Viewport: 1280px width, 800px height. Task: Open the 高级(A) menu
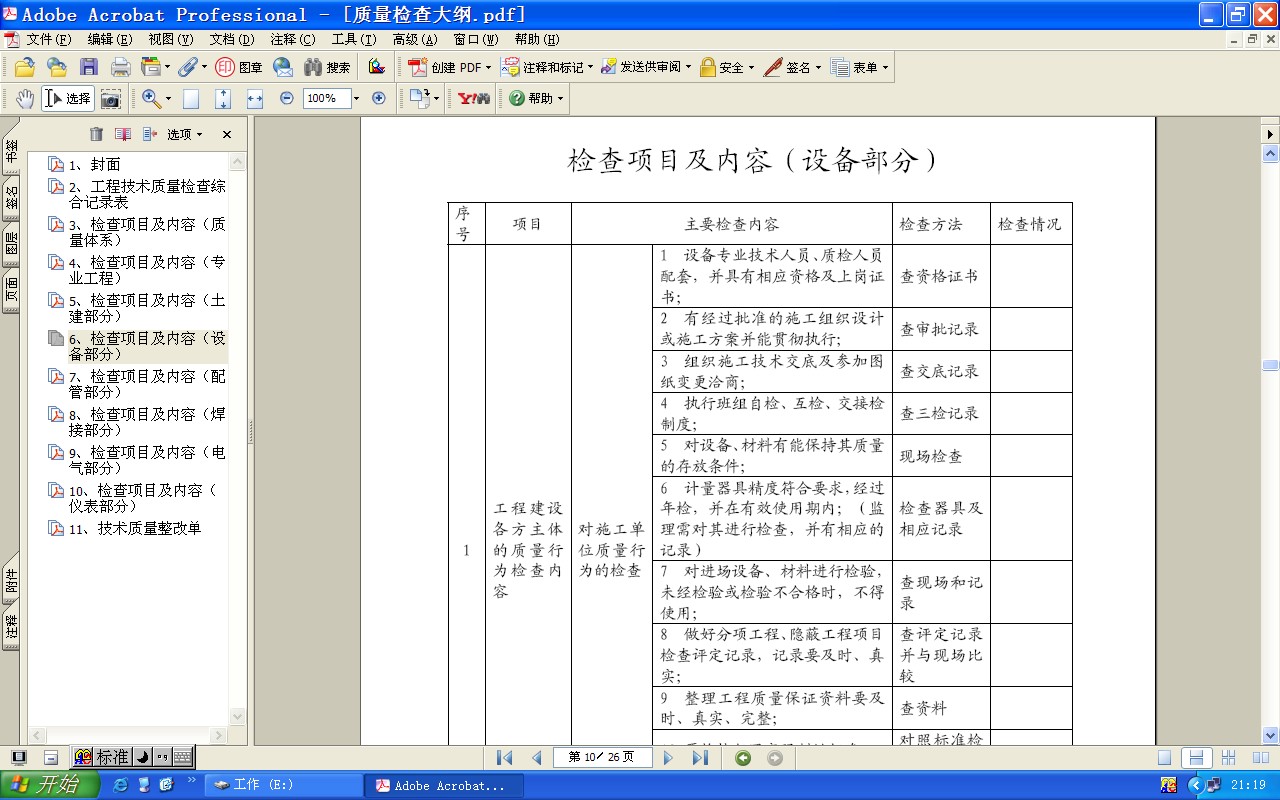pyautogui.click(x=415, y=40)
